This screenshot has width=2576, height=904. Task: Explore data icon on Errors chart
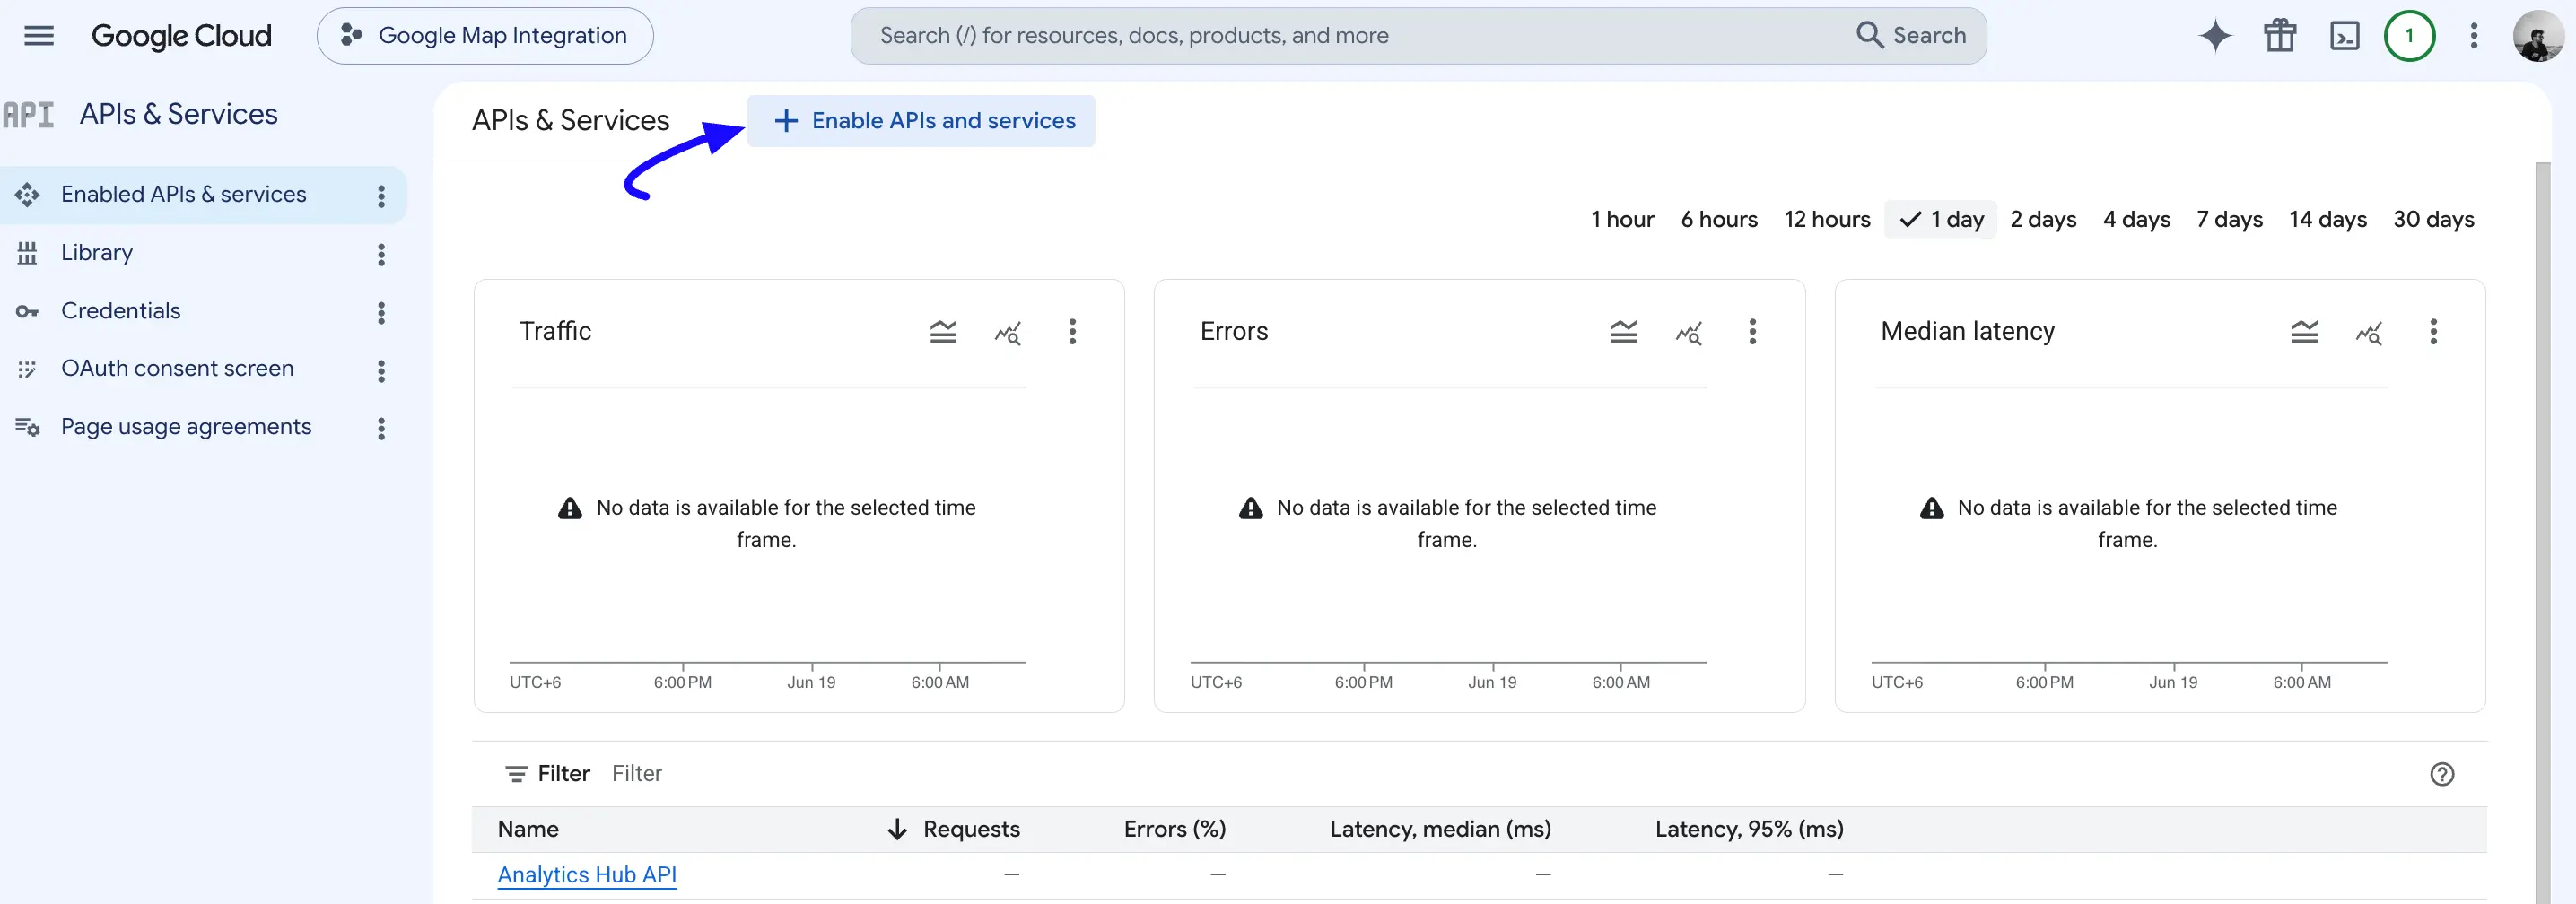[x=1688, y=332]
